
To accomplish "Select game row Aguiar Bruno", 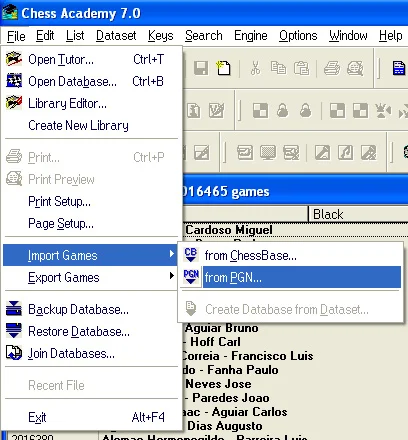I will pos(222,328).
